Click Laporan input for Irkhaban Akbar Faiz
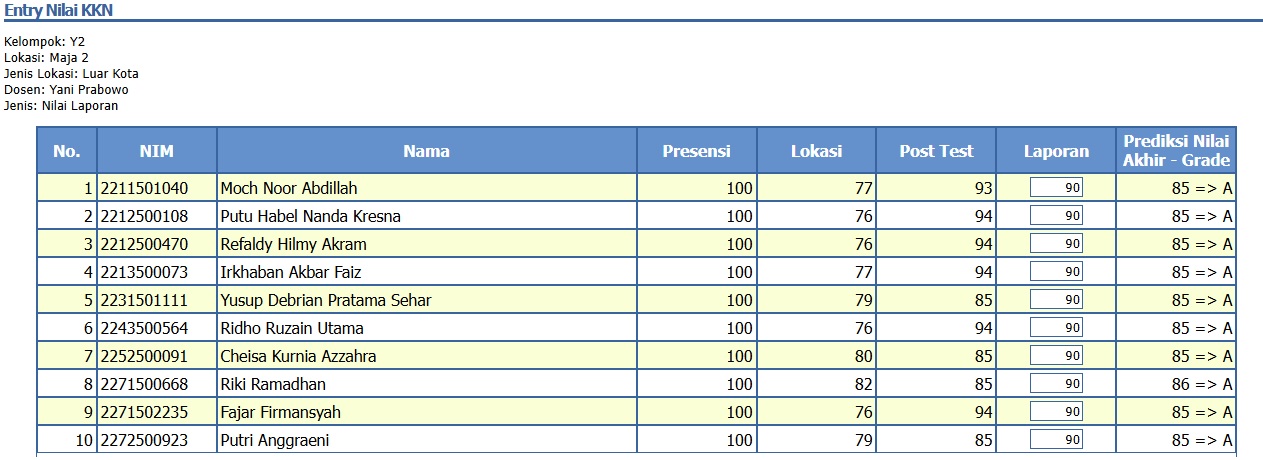 [x=1057, y=272]
